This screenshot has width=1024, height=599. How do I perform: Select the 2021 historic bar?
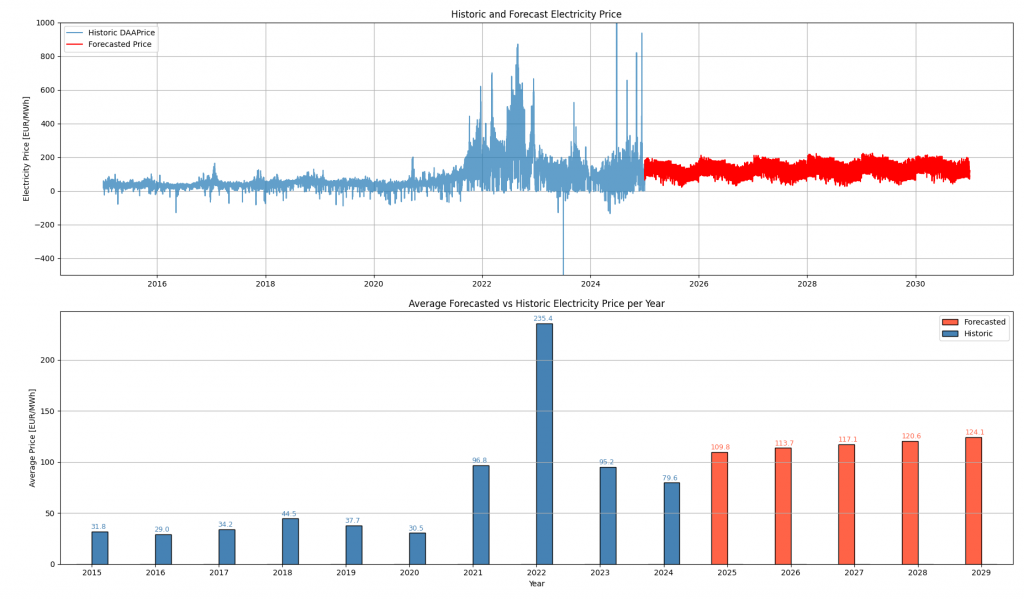(x=481, y=514)
